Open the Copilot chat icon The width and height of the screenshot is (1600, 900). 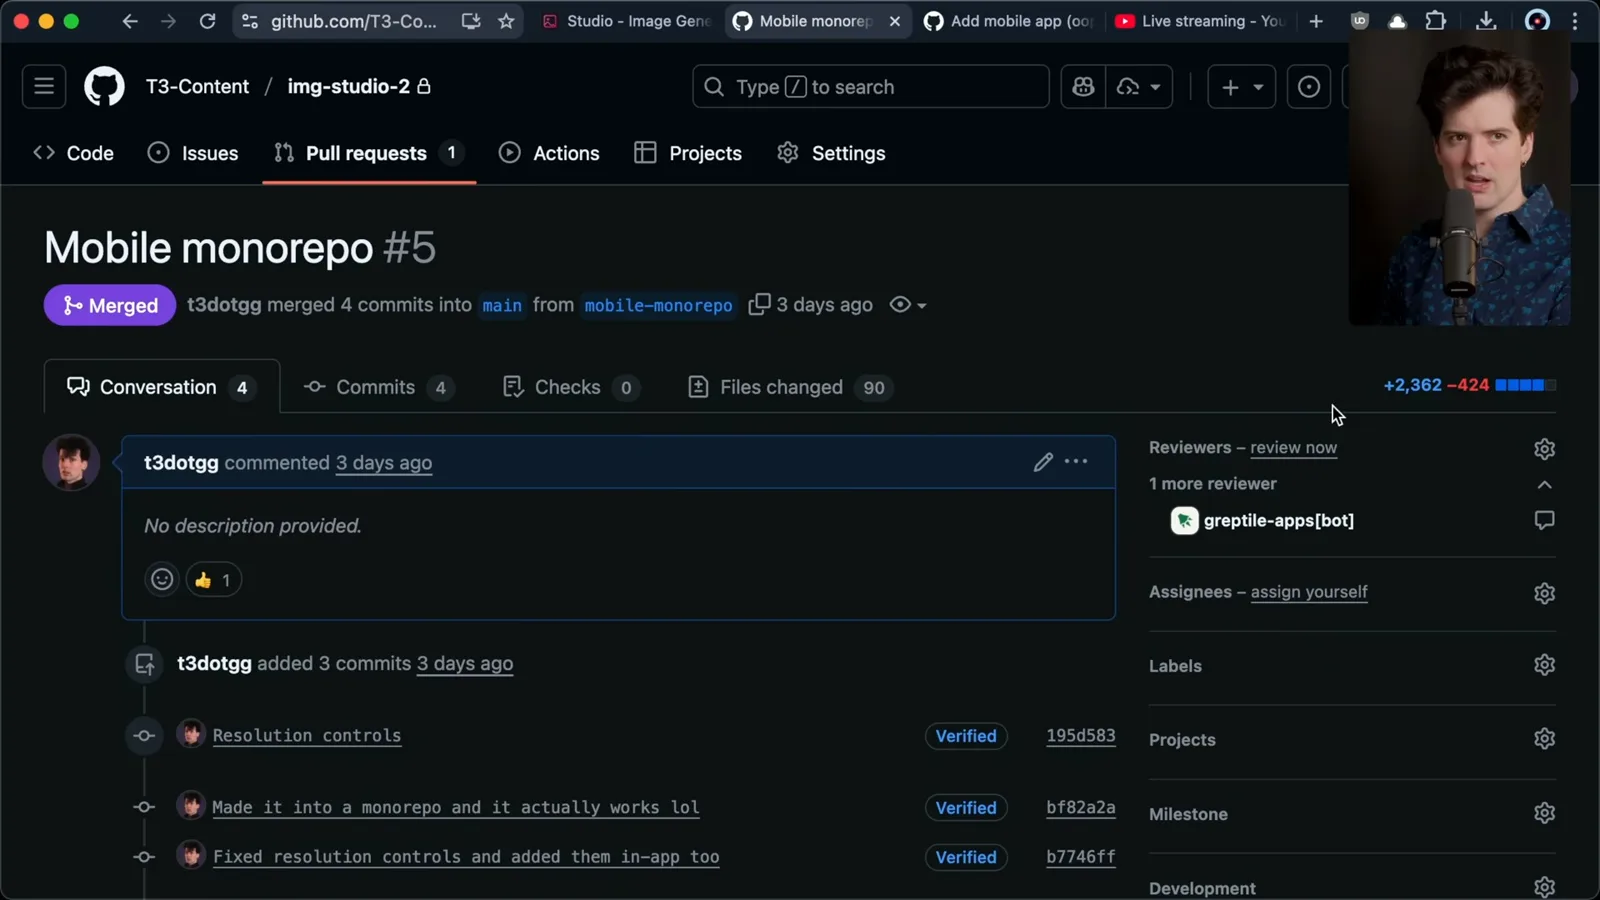[1083, 87]
